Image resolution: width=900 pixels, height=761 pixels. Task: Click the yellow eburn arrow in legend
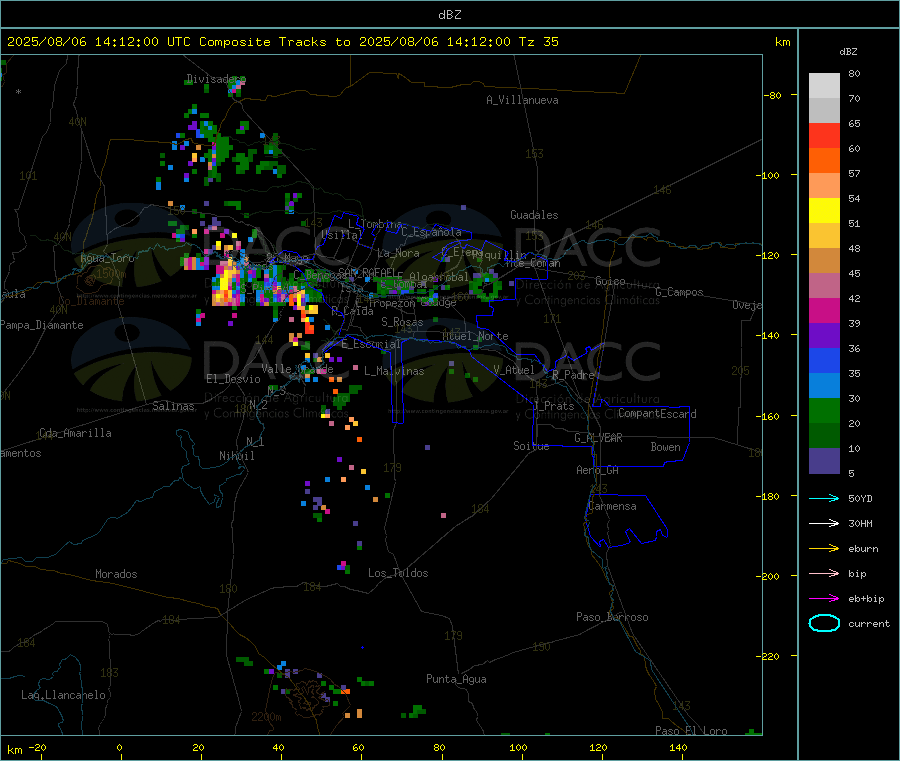824,549
